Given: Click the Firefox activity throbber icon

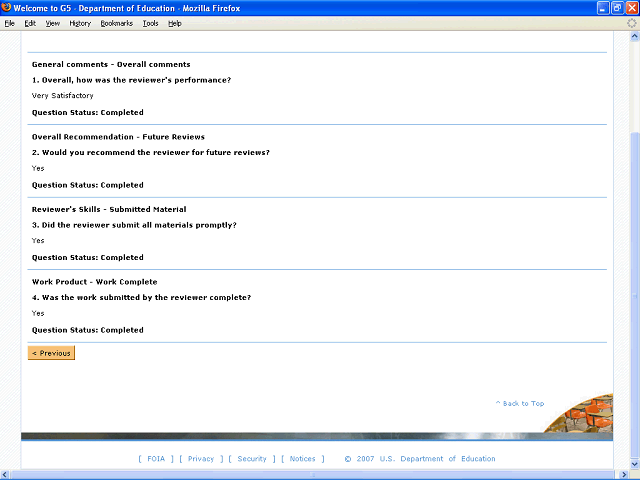Looking at the screenshot, I should (631, 23).
